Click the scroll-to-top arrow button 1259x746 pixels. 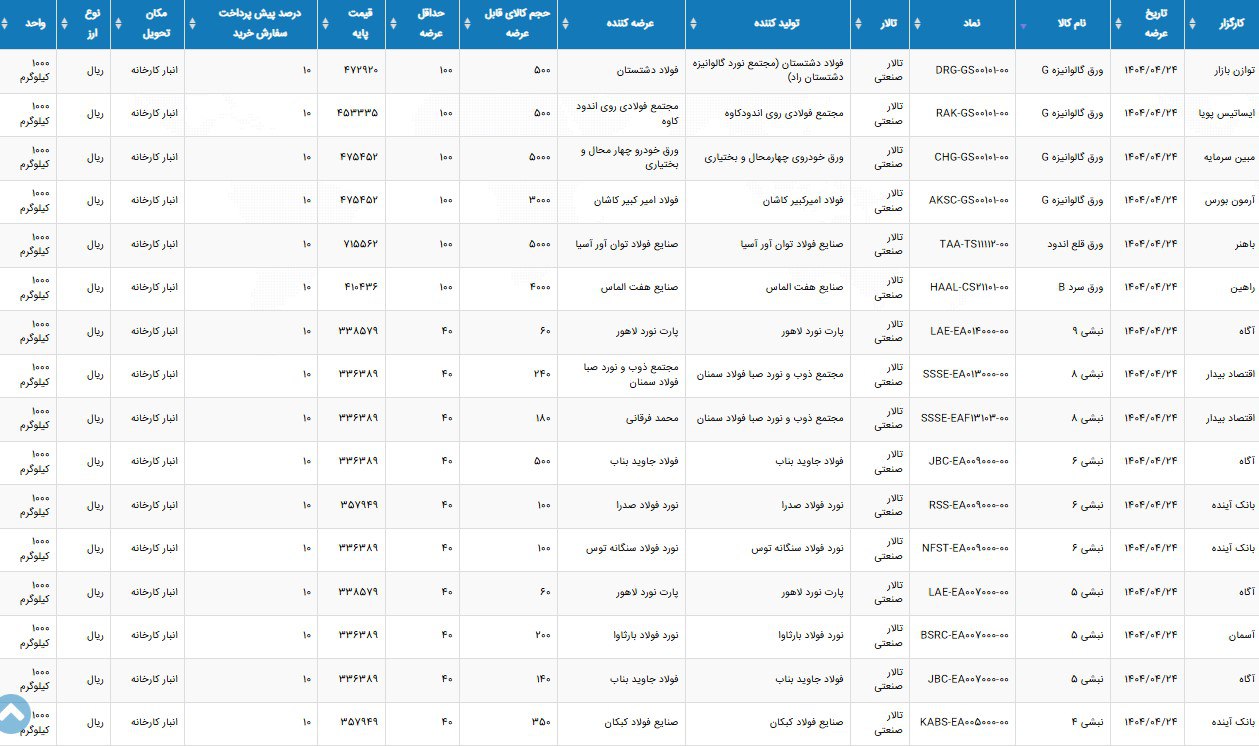(14, 715)
